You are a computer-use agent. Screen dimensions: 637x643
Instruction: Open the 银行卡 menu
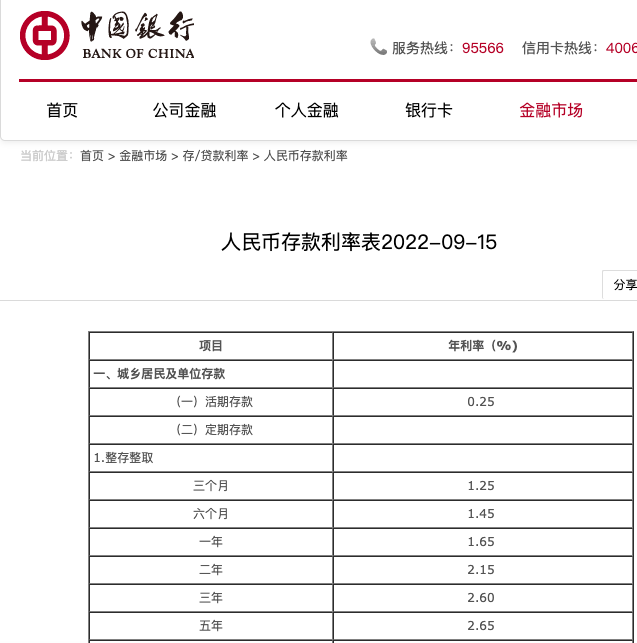coord(429,110)
